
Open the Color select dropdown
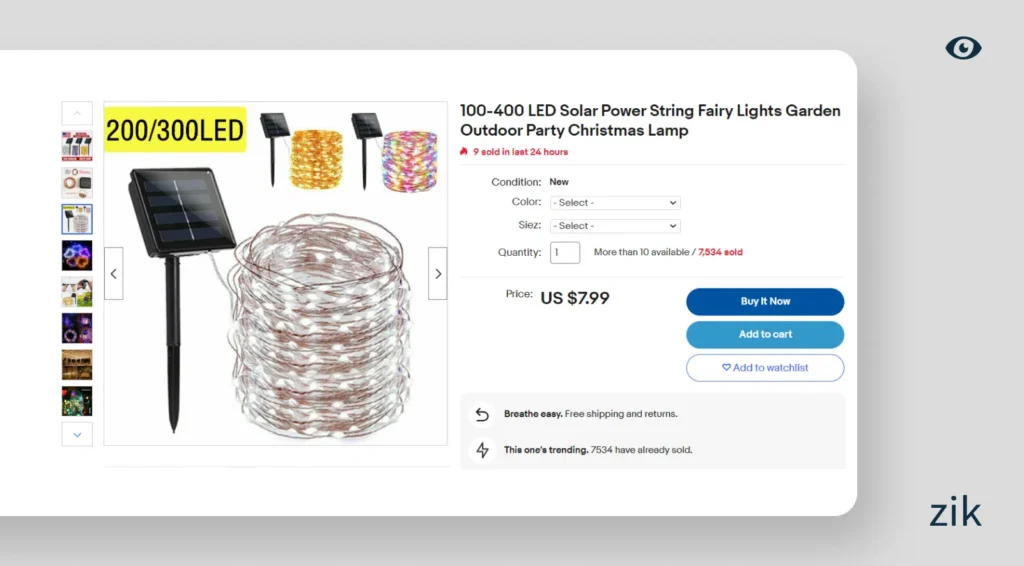[x=615, y=203]
